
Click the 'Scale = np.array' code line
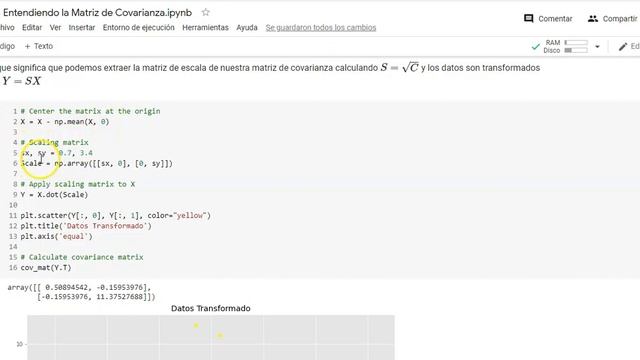point(97,163)
